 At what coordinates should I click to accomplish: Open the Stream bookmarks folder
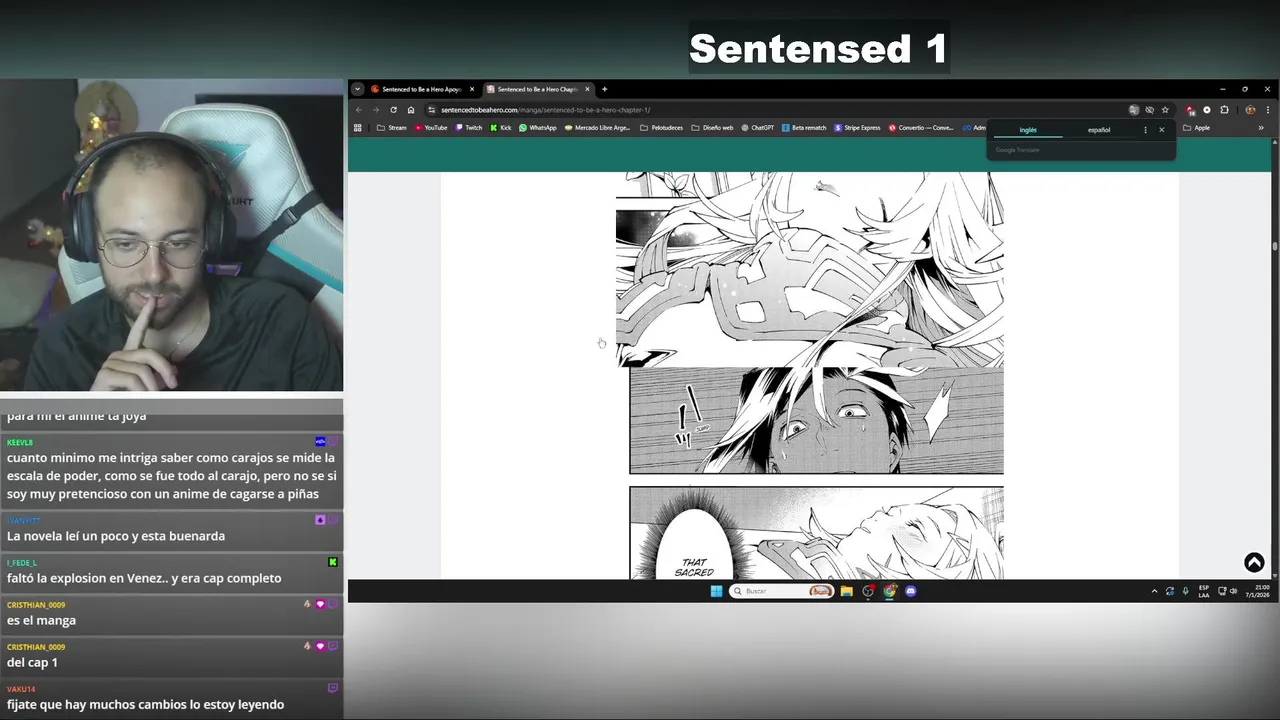click(391, 128)
